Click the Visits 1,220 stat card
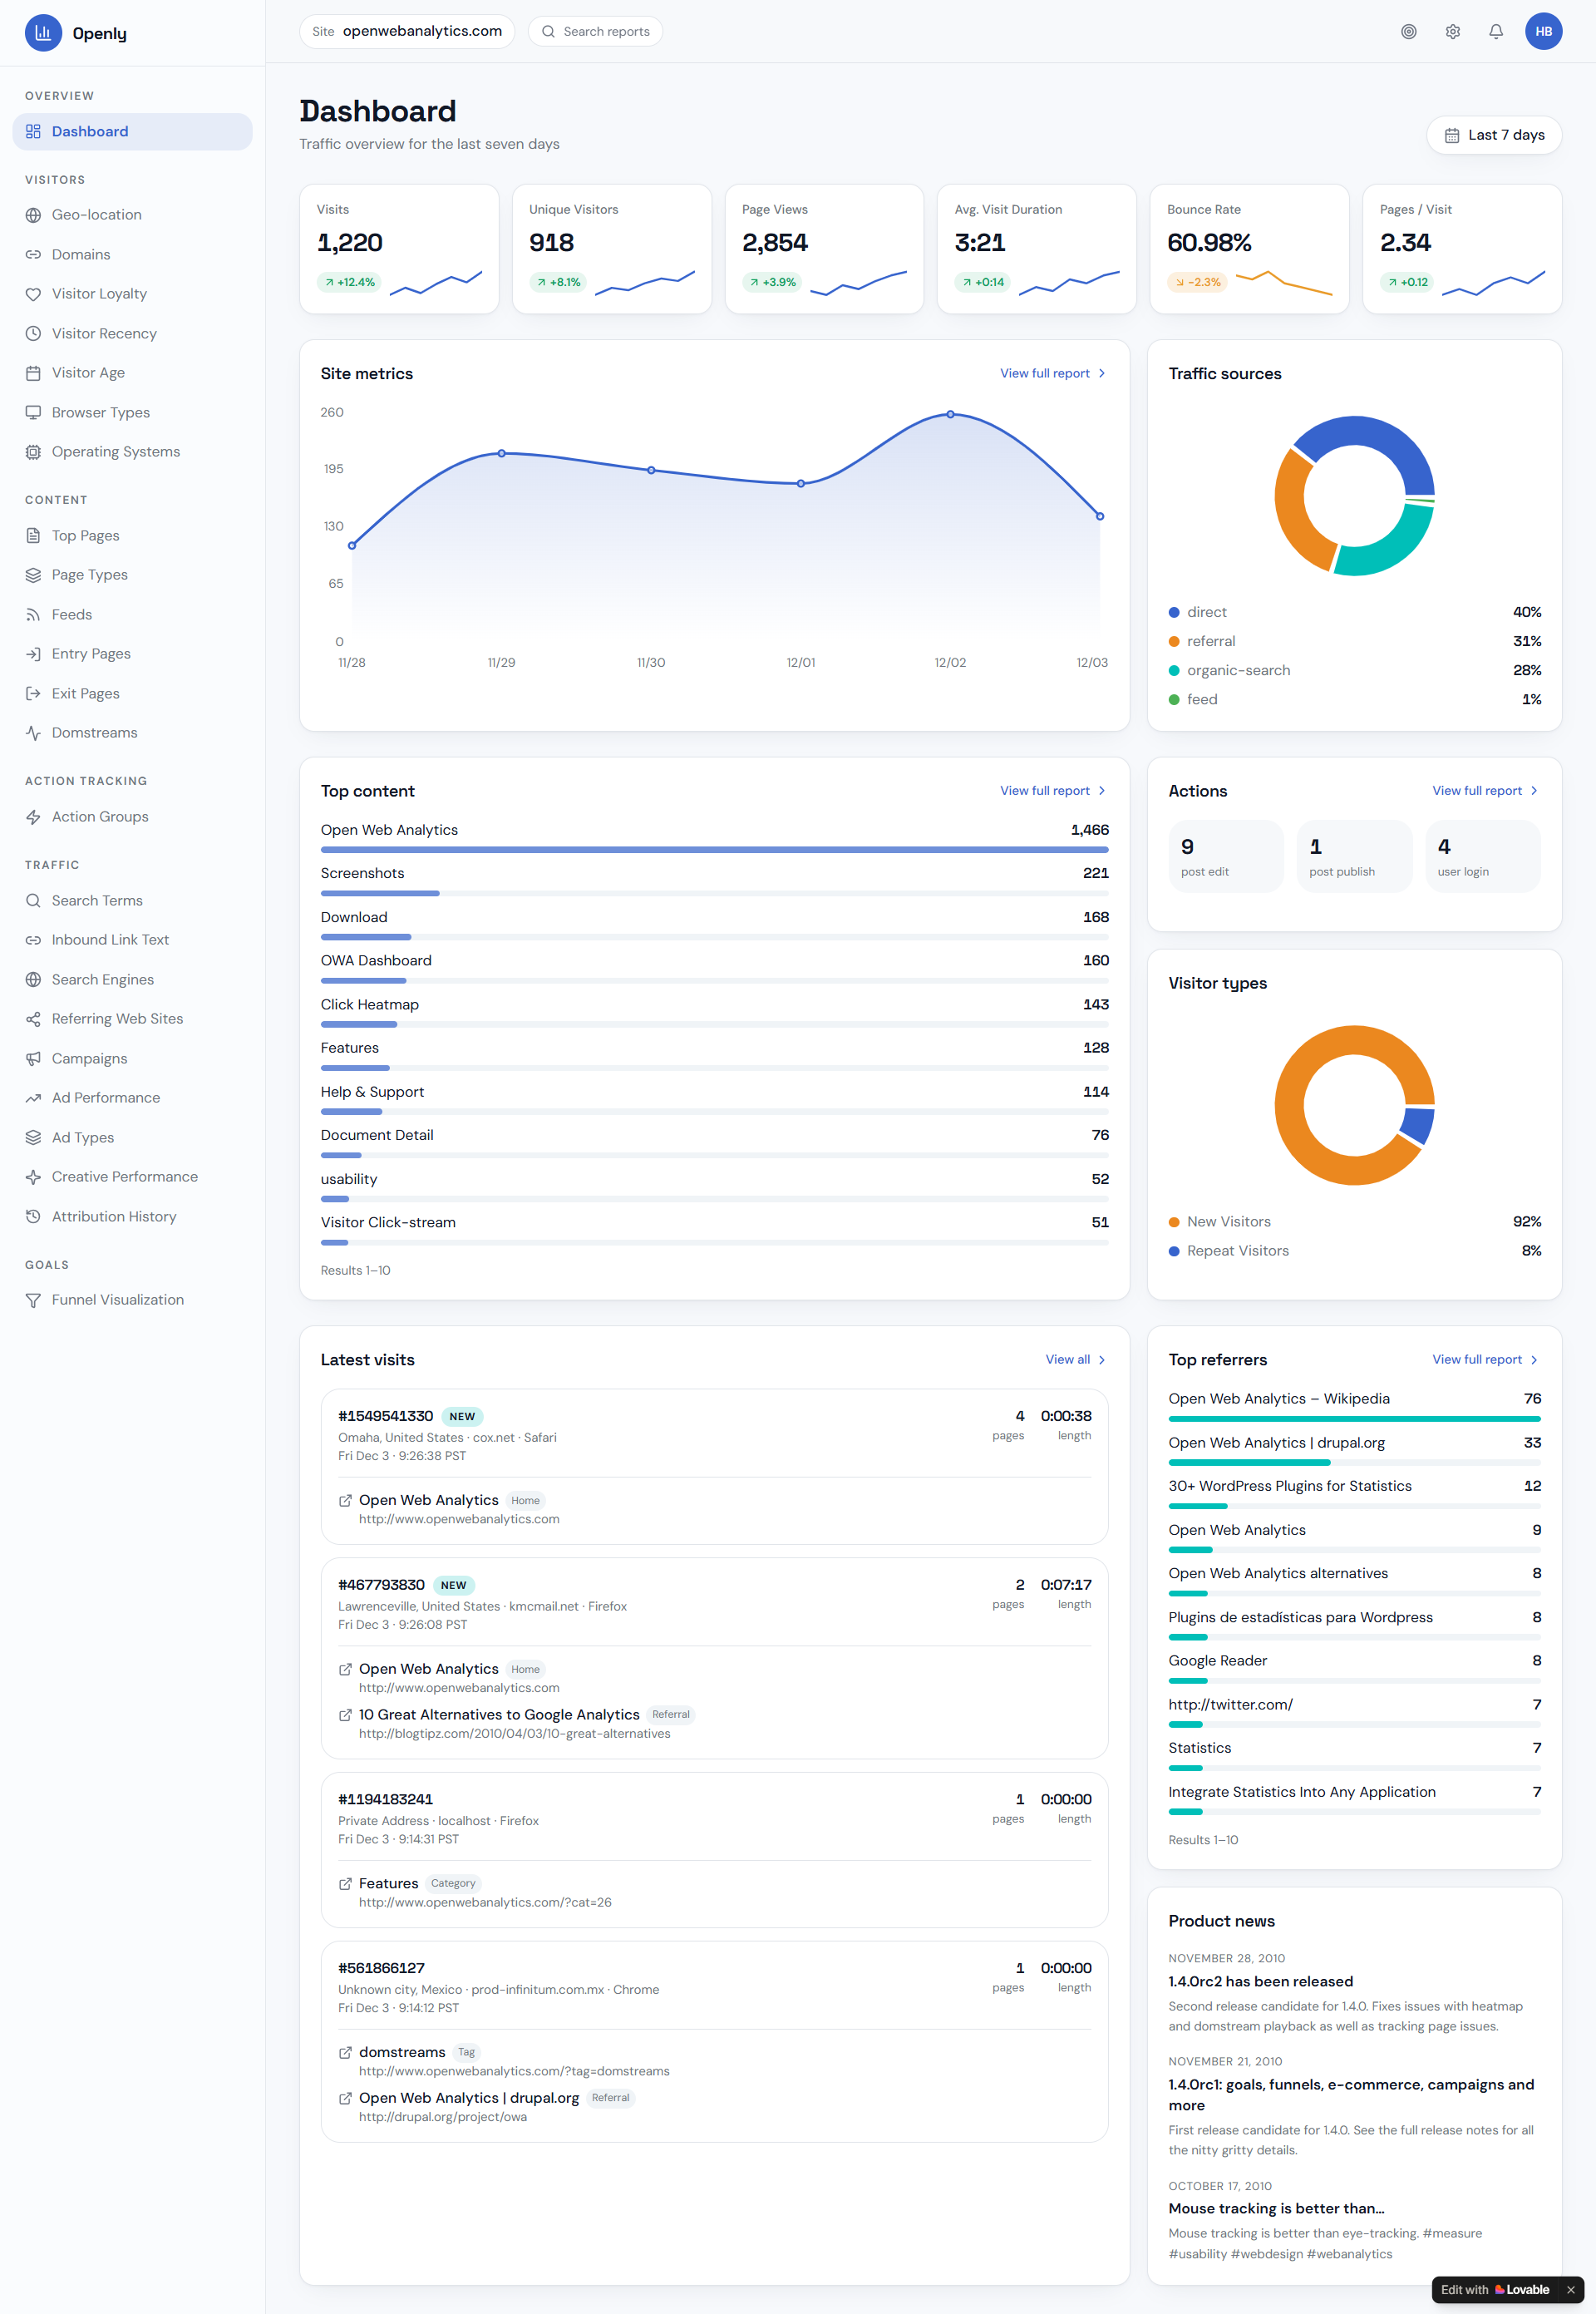Screen dimensions: 1596x2314 pyautogui.click(x=399, y=249)
